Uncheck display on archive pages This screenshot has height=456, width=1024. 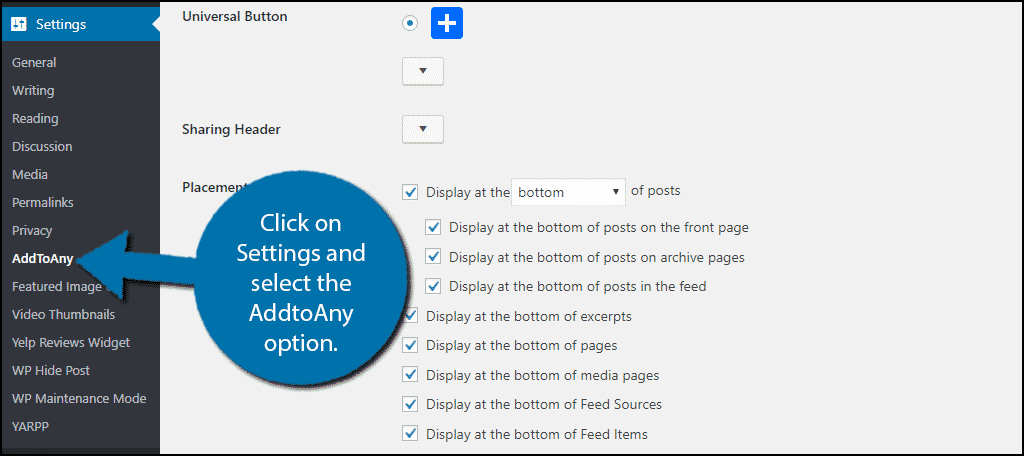(x=433, y=257)
